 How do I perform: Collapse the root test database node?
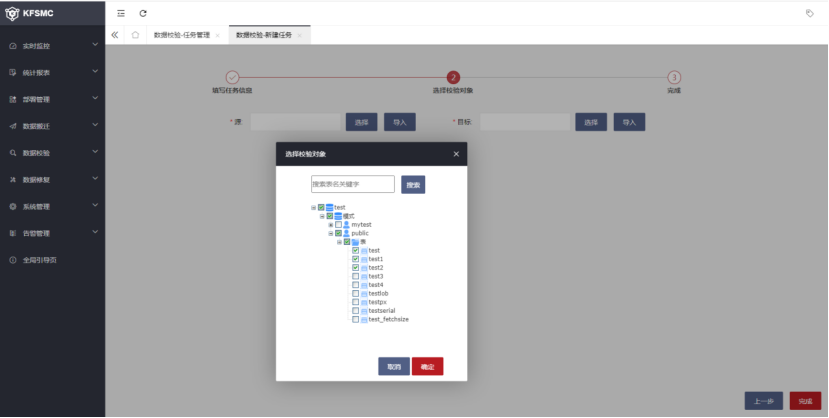coord(314,208)
